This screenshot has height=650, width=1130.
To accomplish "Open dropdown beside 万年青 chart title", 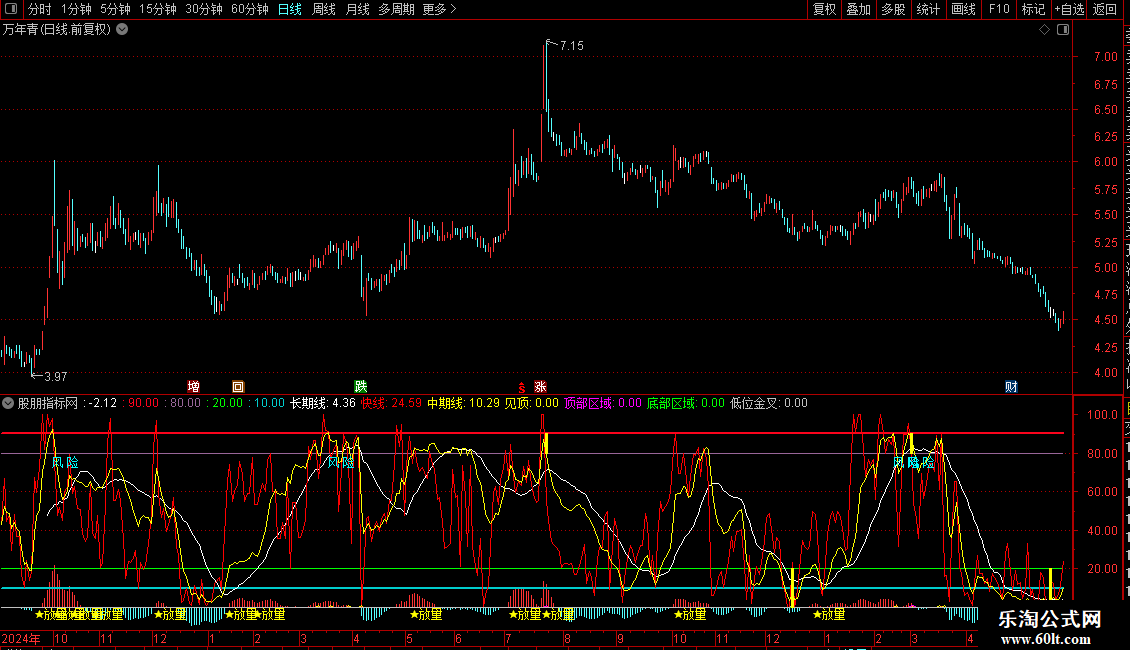I will pyautogui.click(x=123, y=30).
